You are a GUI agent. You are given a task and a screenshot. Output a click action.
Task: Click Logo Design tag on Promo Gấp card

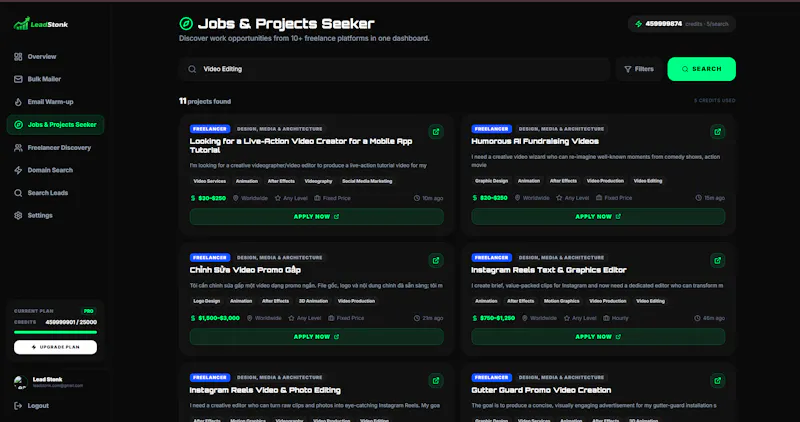coord(207,301)
